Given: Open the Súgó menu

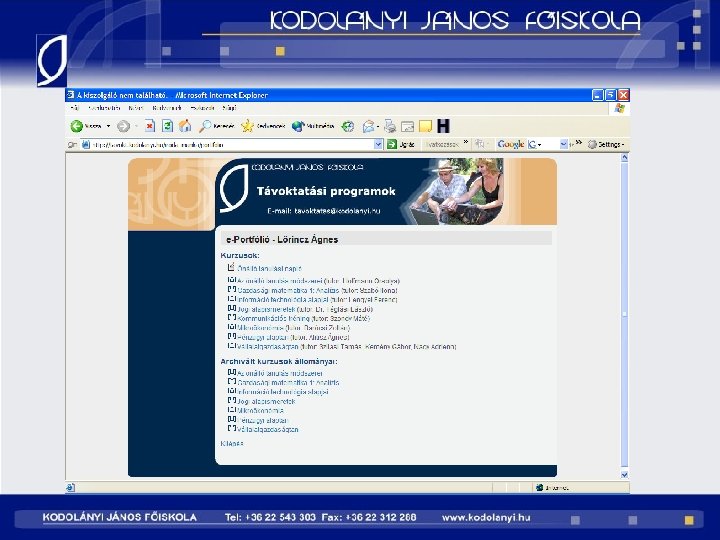Looking at the screenshot, I should coord(230,108).
